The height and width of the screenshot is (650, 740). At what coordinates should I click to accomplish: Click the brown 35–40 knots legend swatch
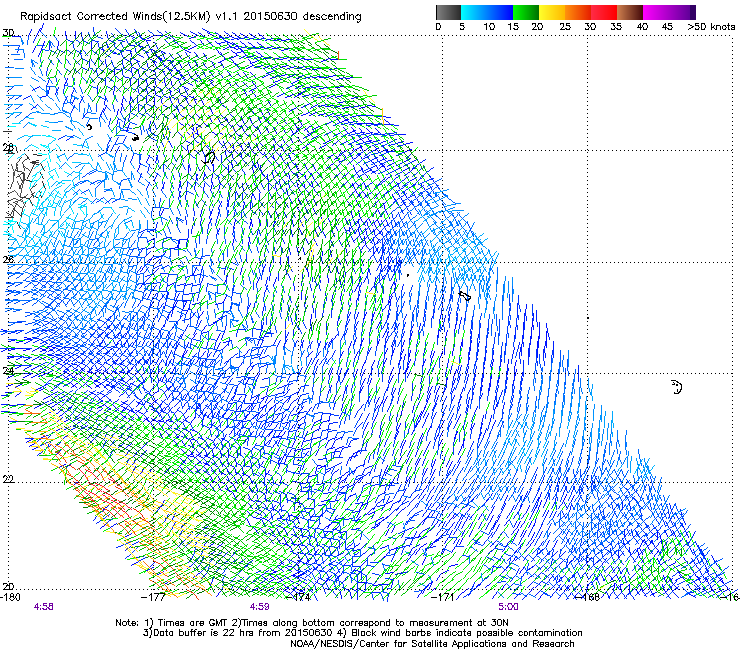coord(630,12)
